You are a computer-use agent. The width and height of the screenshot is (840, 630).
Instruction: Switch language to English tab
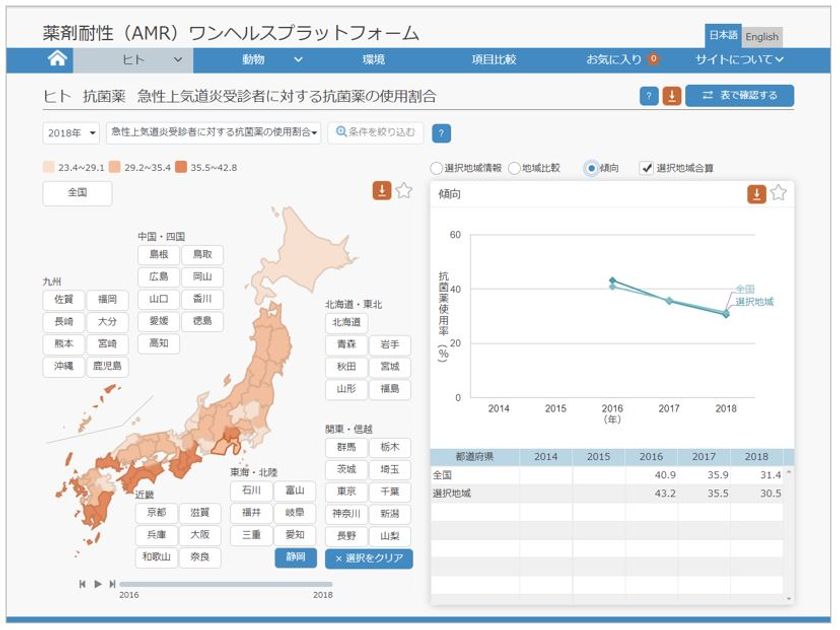coord(762,36)
